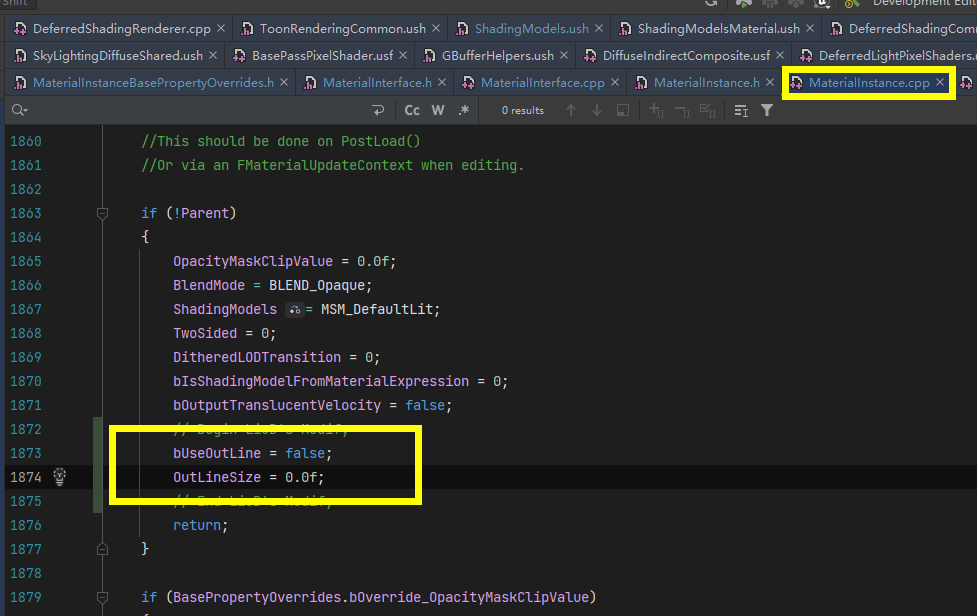
Task: Click the next occurrence down arrow in find bar
Action: [596, 110]
